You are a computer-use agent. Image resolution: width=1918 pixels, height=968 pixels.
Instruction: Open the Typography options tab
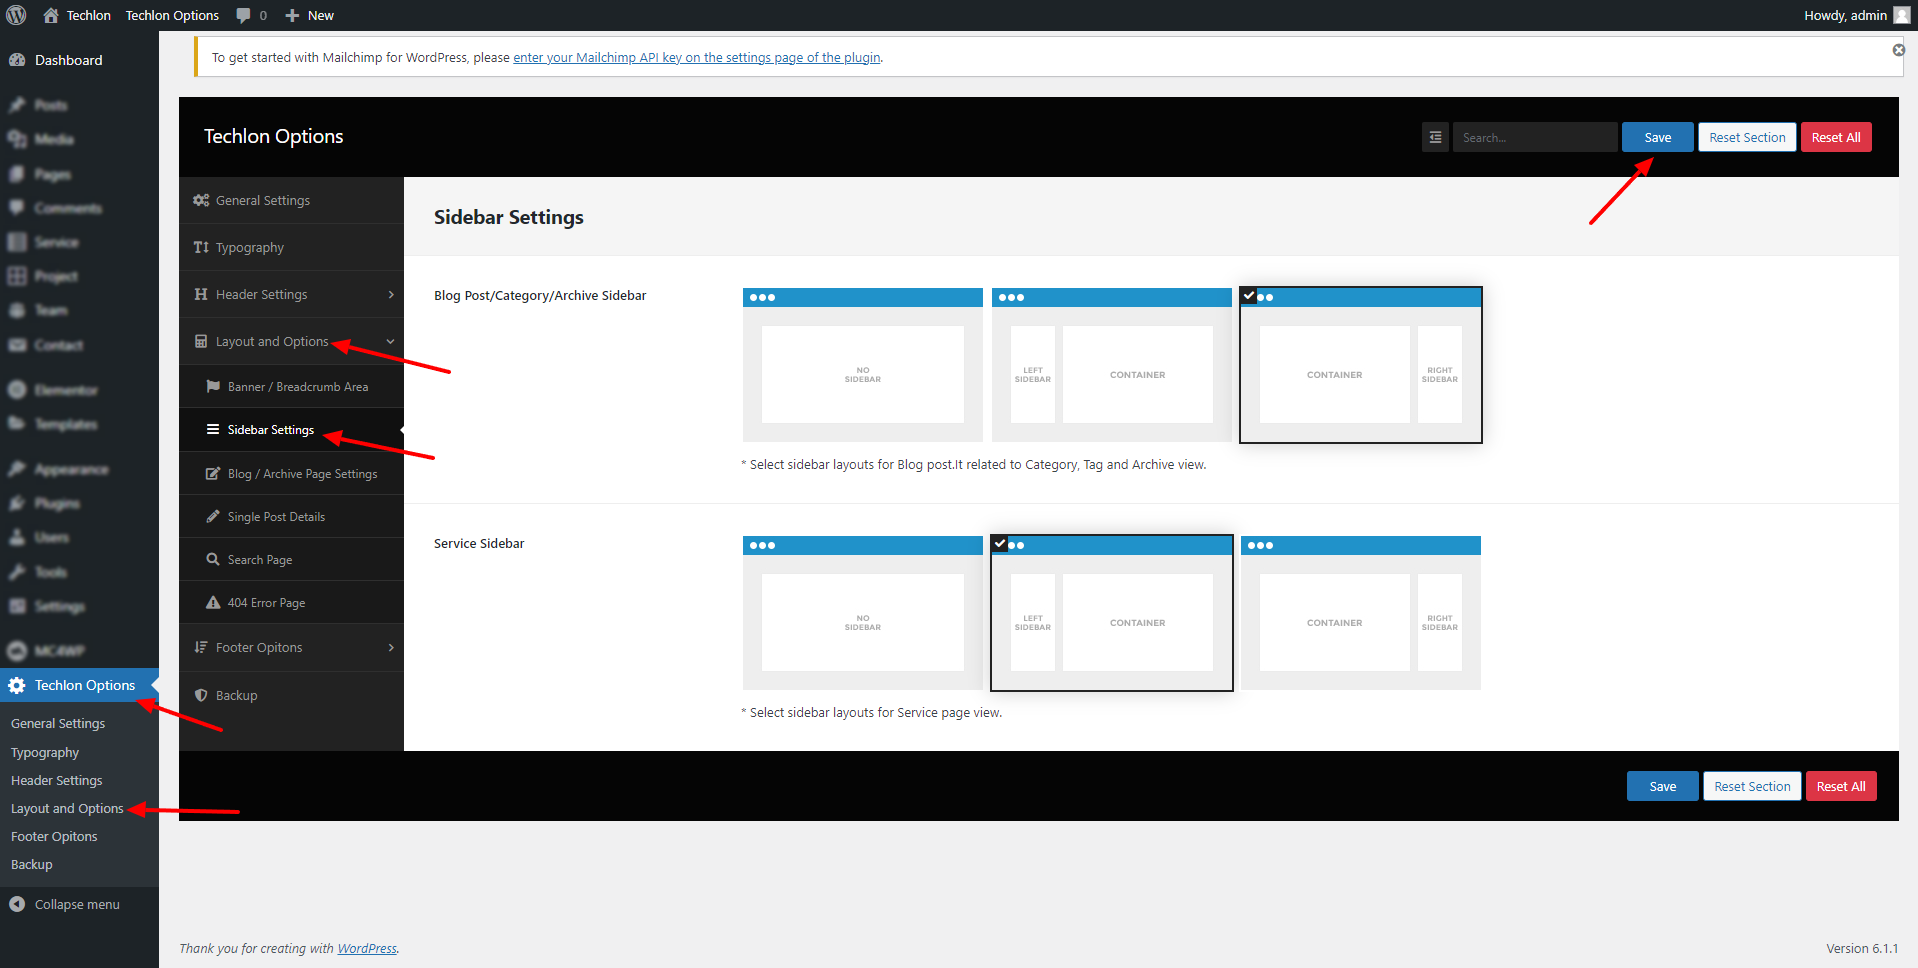(250, 247)
